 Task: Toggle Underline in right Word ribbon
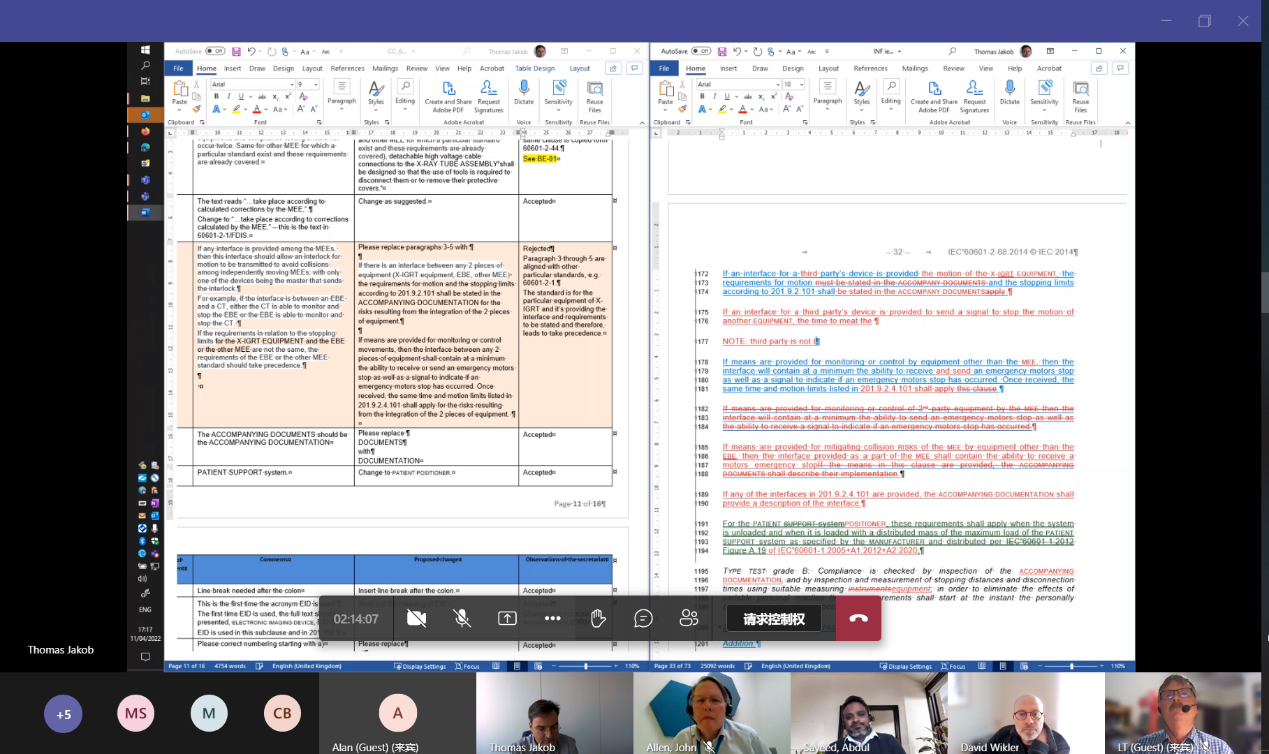coord(727,97)
